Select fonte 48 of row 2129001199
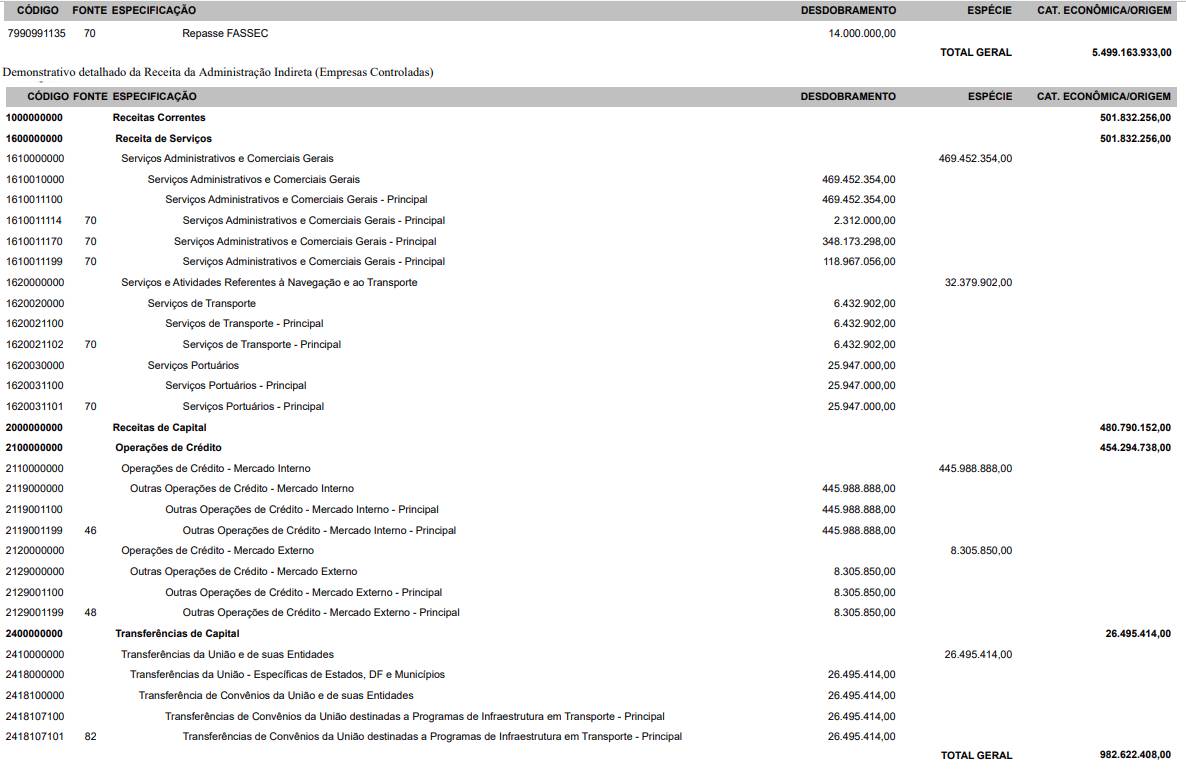This screenshot has width=1186, height=771. pyautogui.click(x=91, y=612)
